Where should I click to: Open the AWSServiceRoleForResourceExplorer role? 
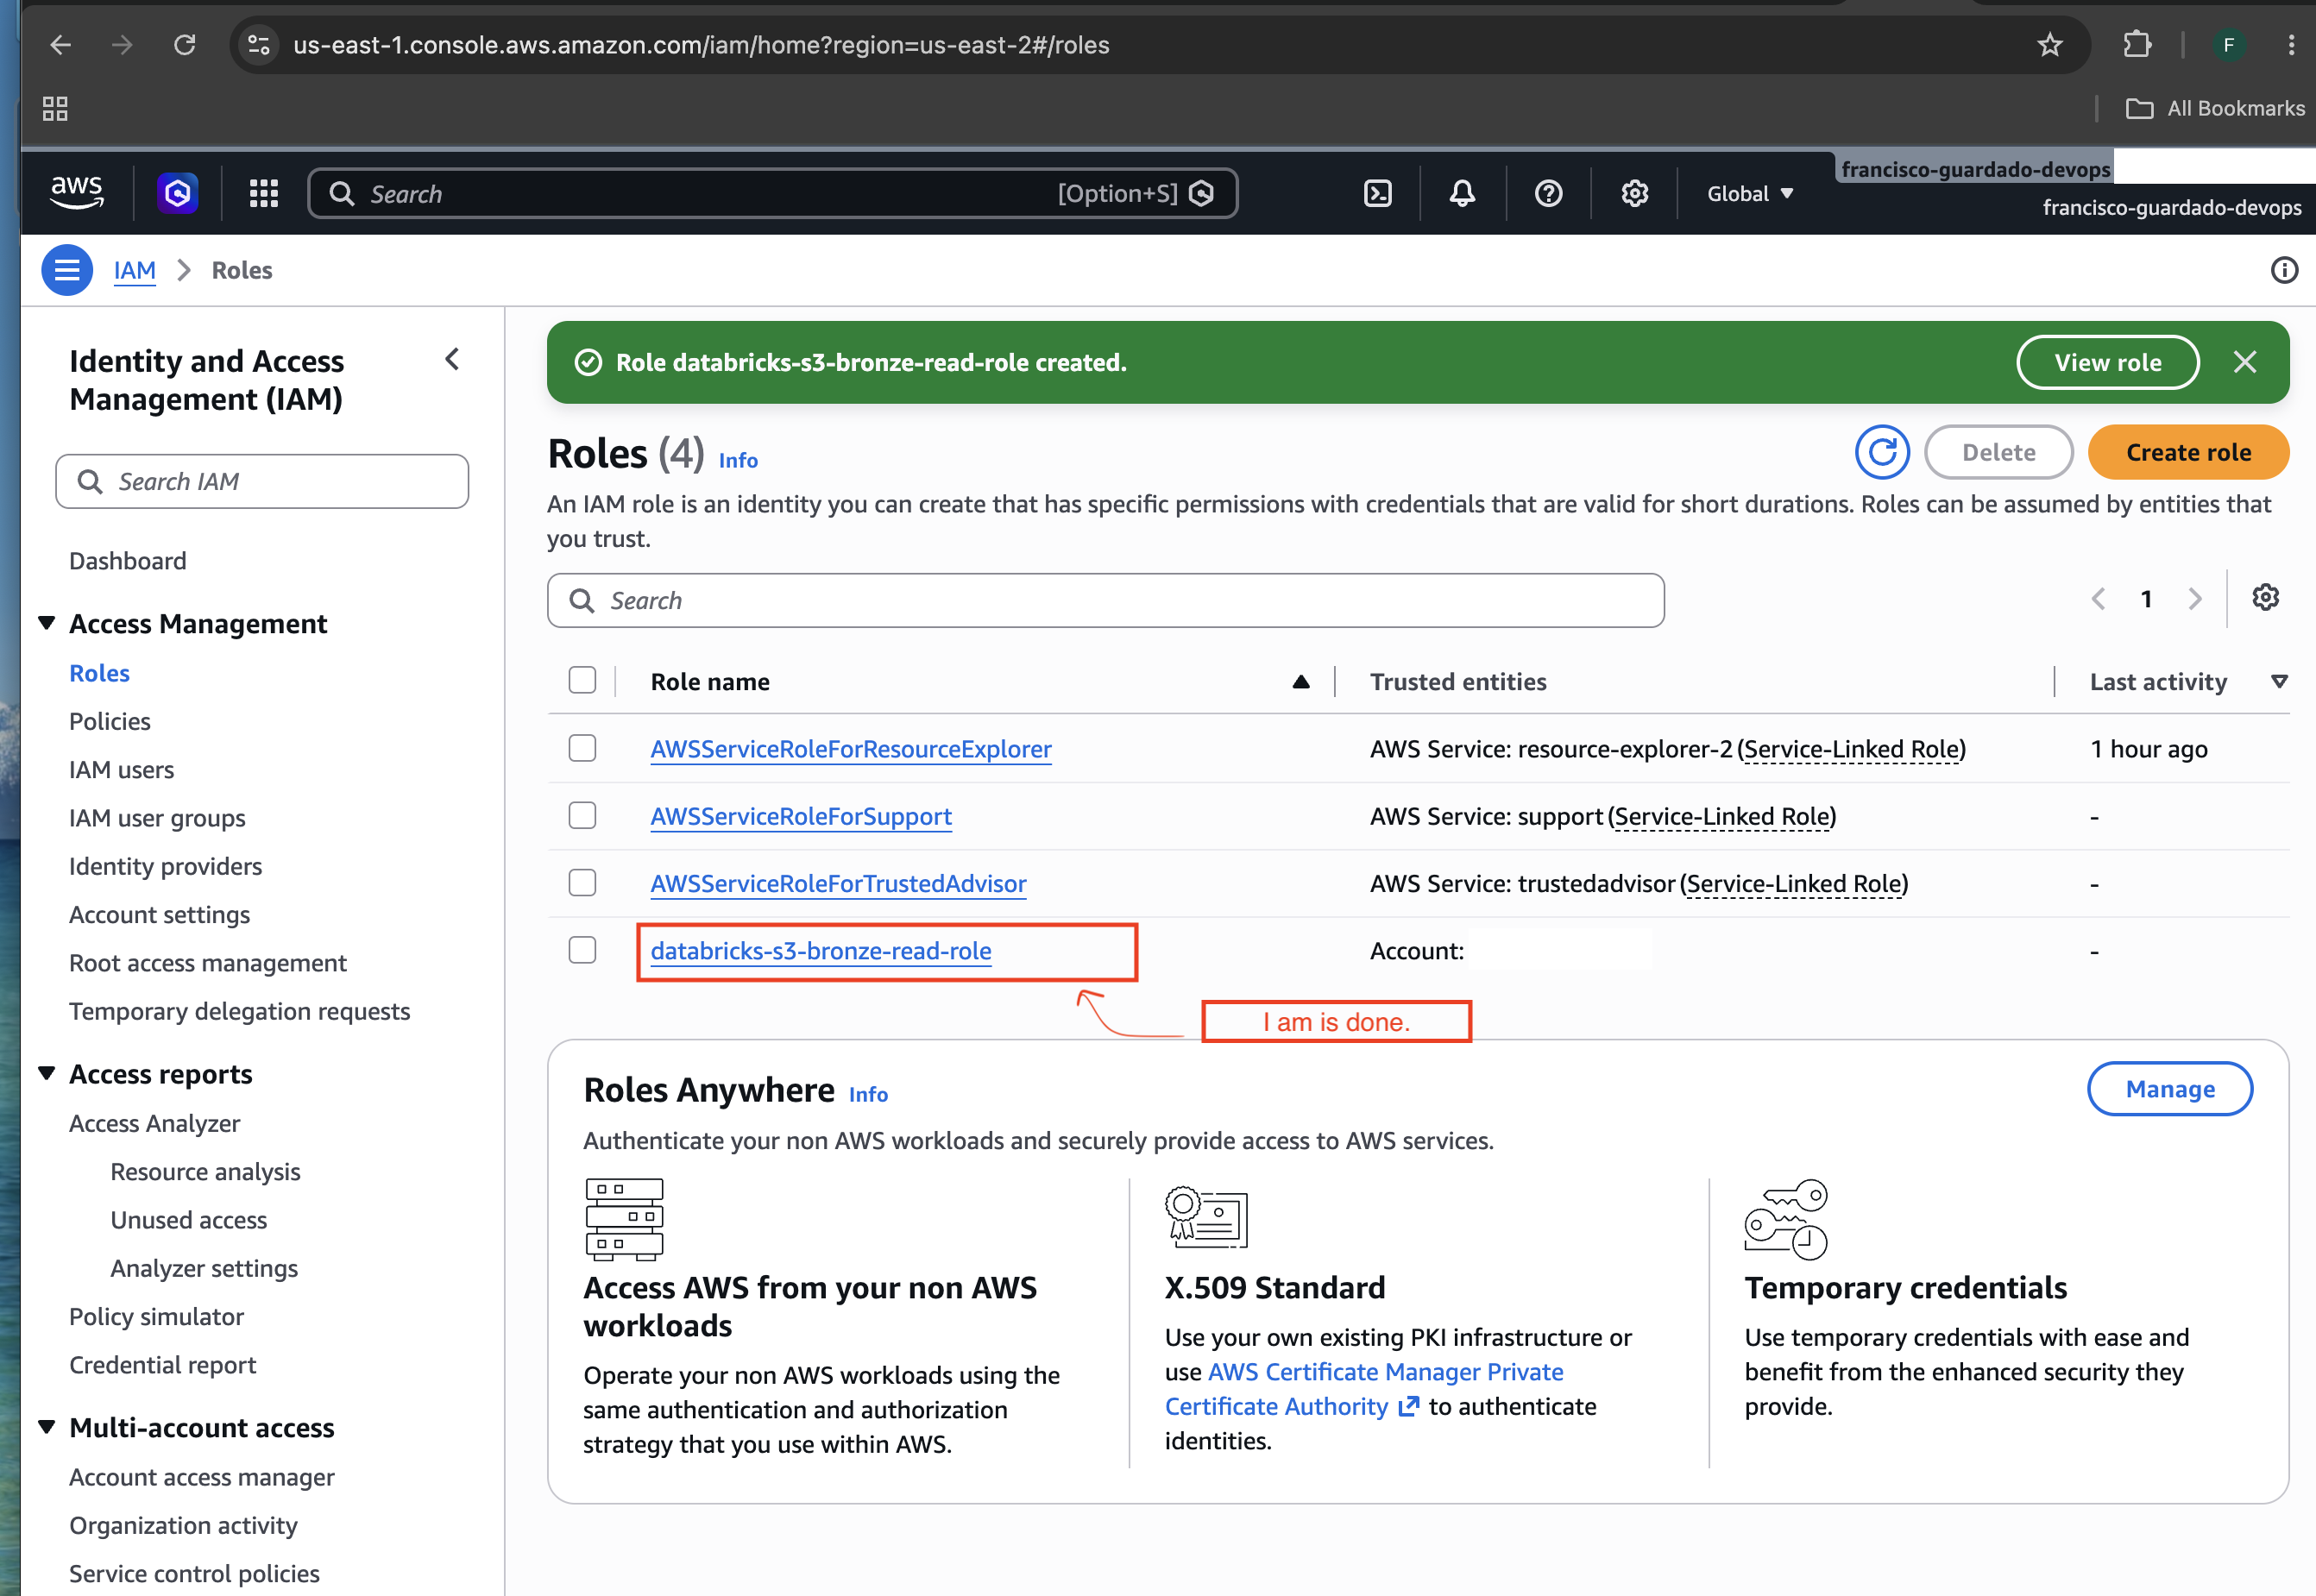point(851,749)
